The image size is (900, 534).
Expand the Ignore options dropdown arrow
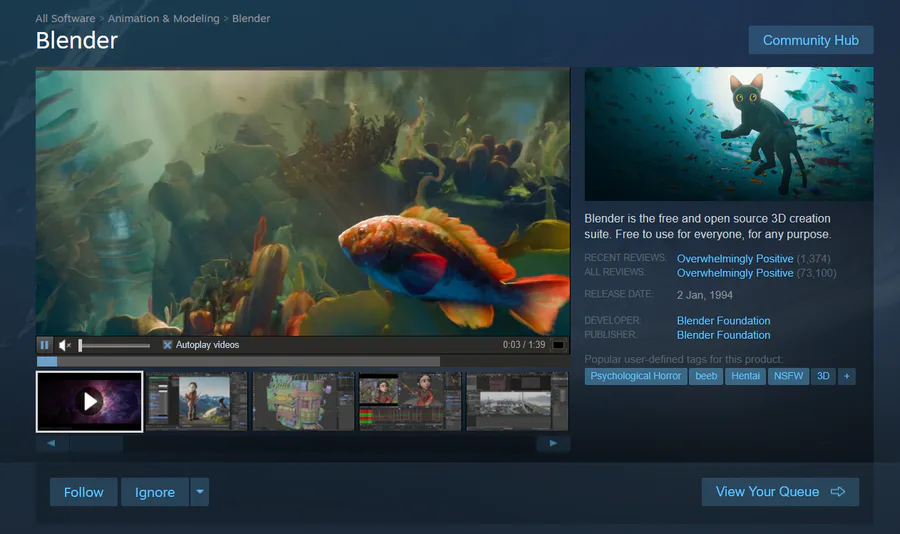[199, 492]
